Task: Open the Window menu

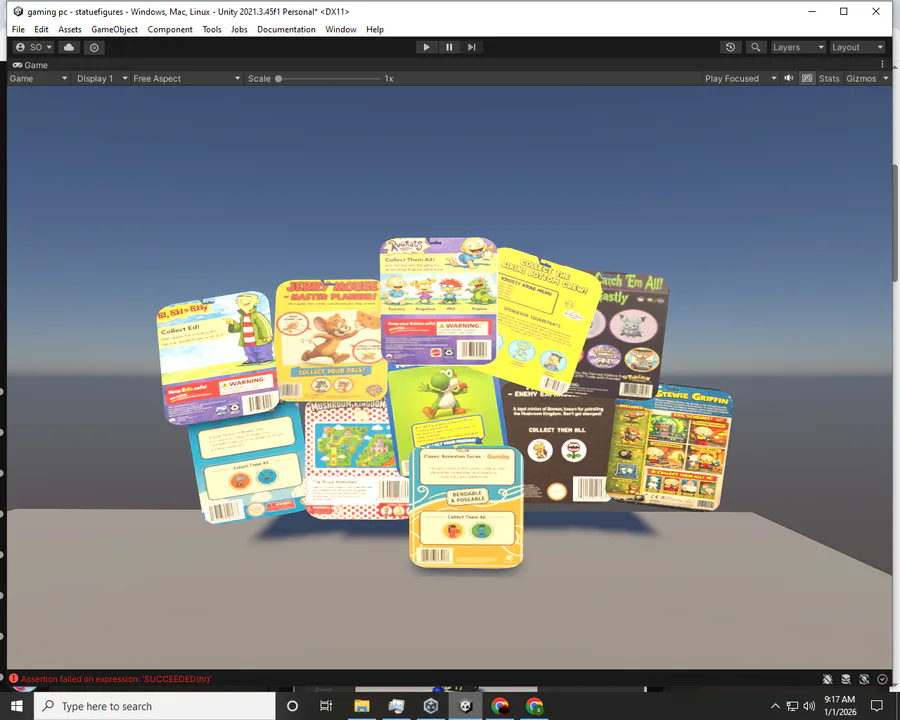Action: click(341, 29)
